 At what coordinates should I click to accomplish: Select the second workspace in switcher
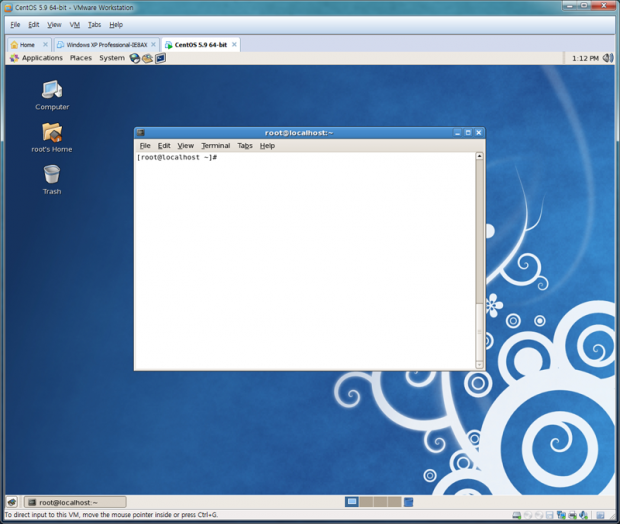point(366,502)
